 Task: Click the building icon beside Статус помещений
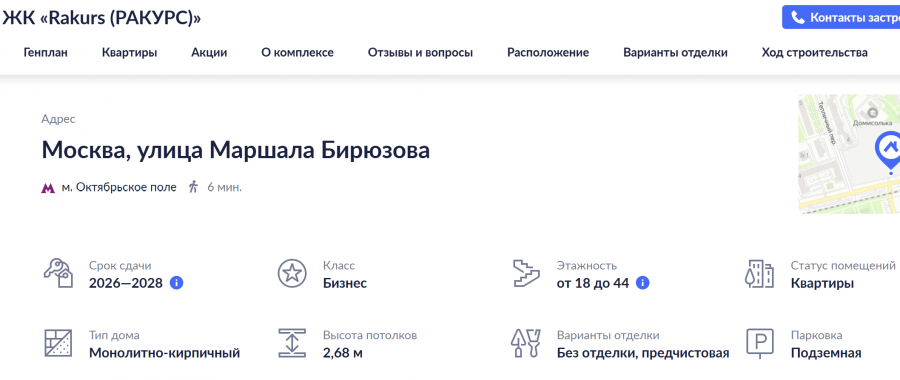click(760, 273)
